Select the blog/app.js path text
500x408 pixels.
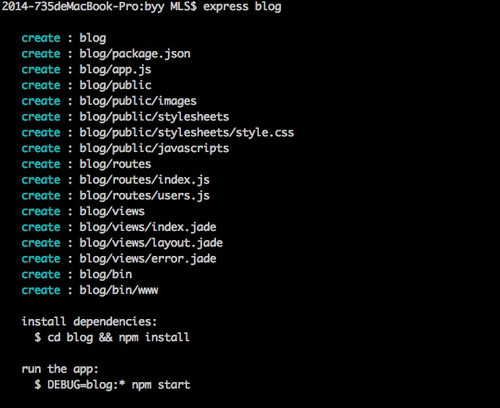click(x=115, y=70)
